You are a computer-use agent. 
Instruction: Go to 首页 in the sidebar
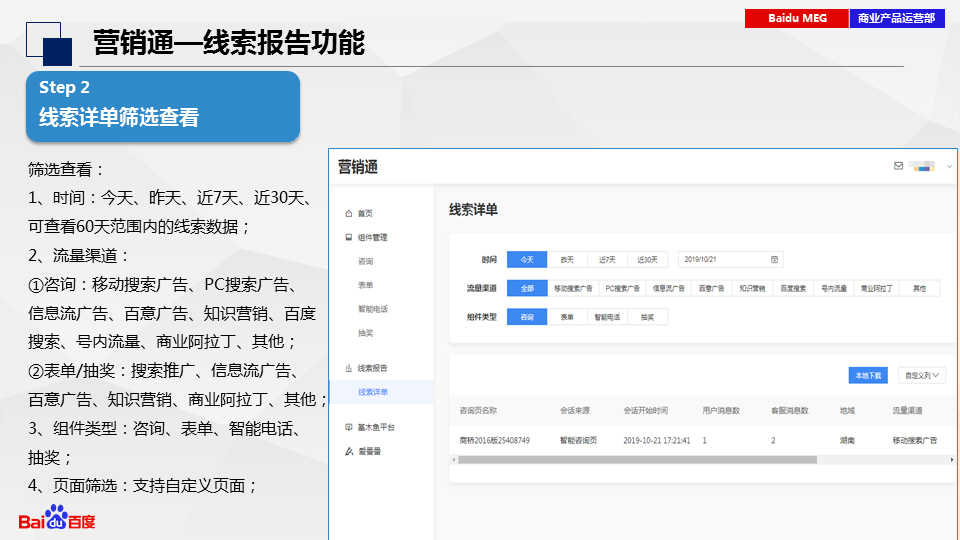coord(365,214)
